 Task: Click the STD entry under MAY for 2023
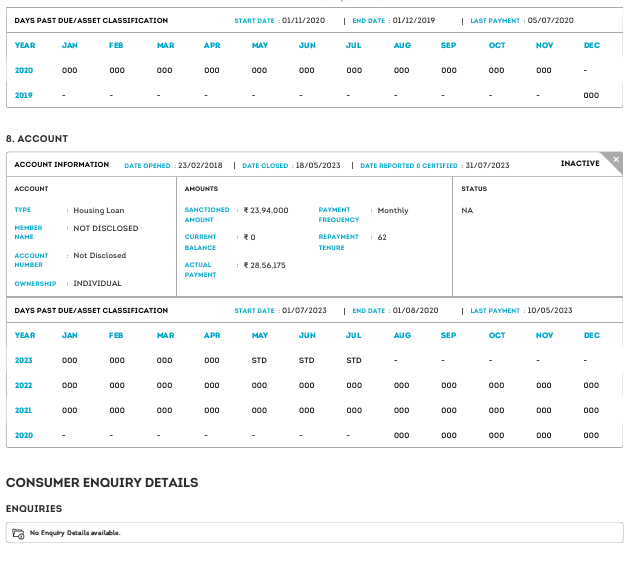[260, 360]
